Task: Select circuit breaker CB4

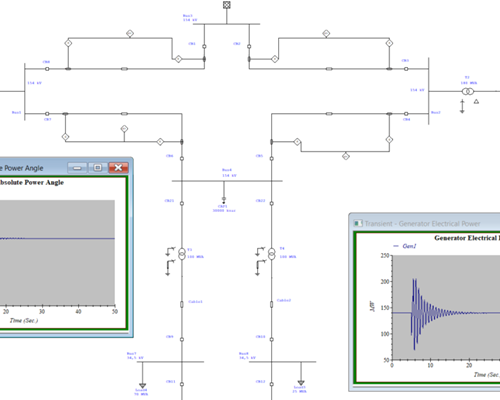Action: pyautogui.click(x=406, y=114)
